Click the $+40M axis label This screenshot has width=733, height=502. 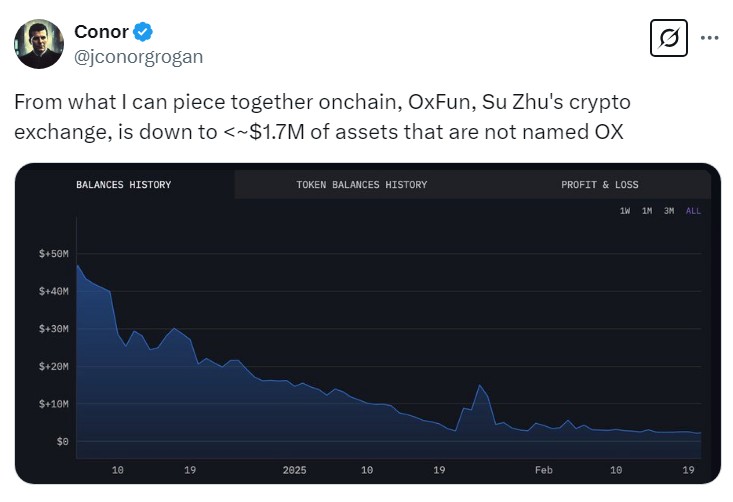pyautogui.click(x=53, y=291)
